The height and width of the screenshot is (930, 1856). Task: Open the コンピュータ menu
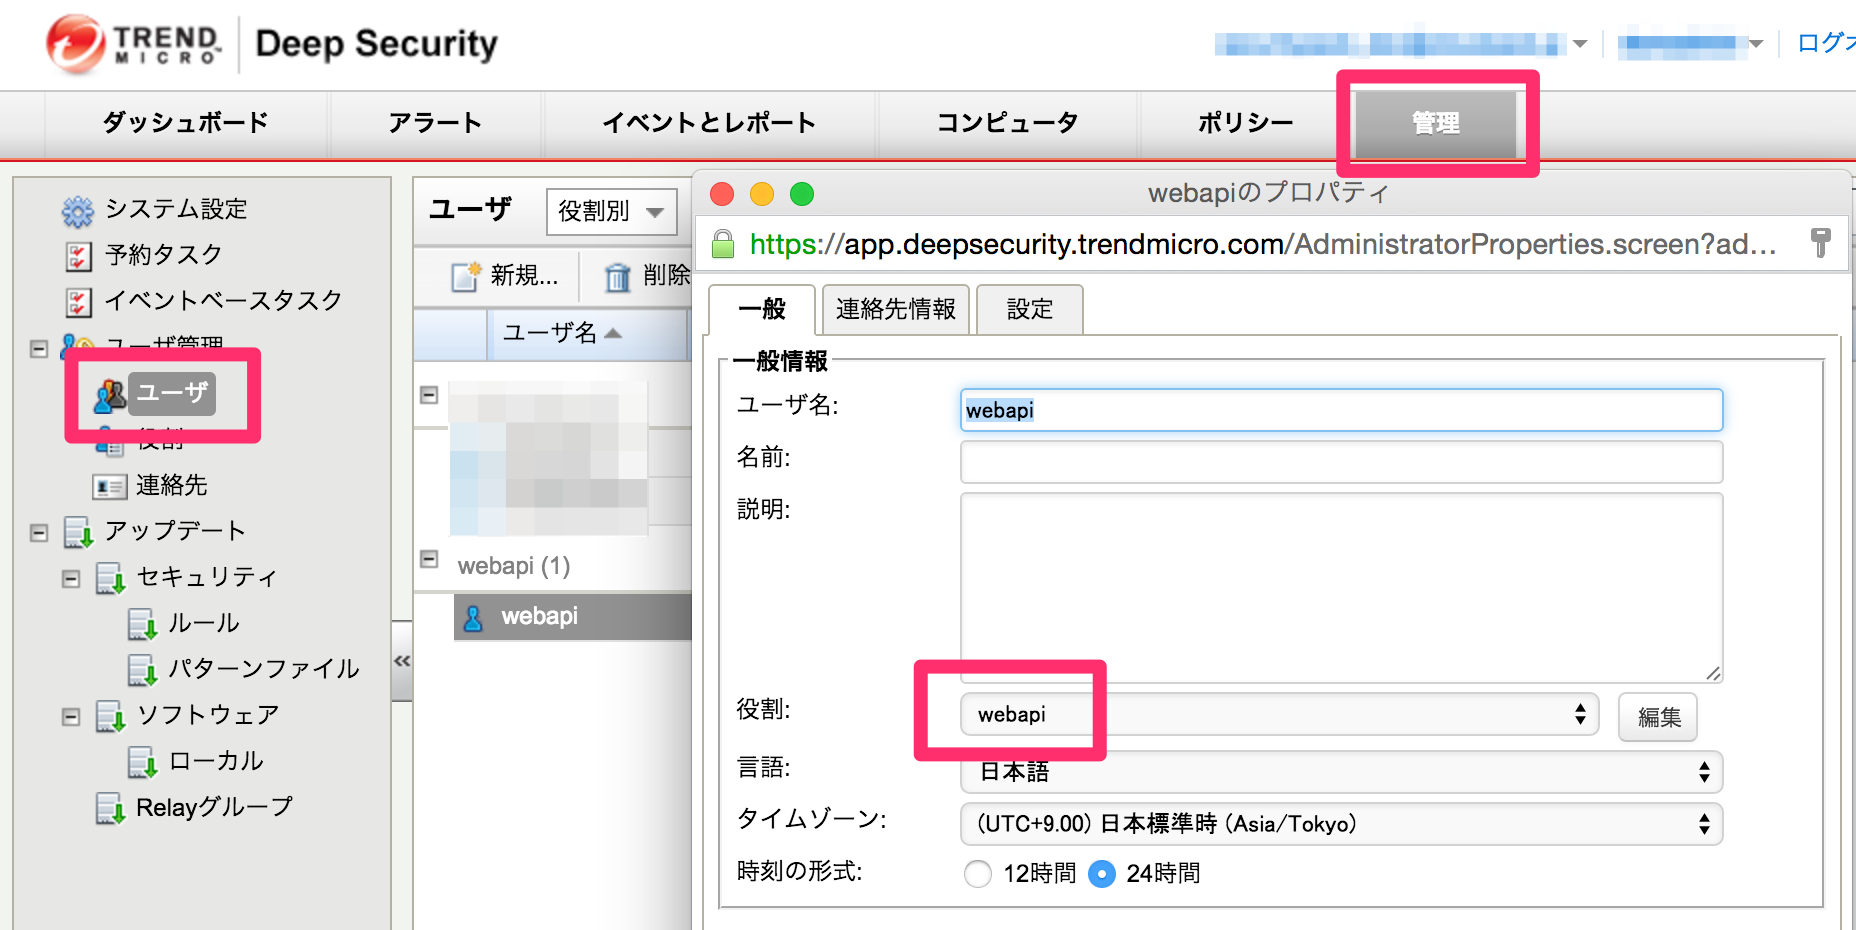pyautogui.click(x=1007, y=124)
